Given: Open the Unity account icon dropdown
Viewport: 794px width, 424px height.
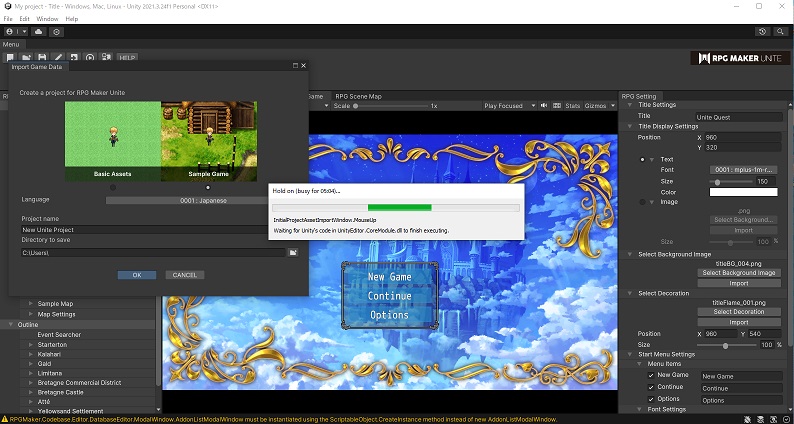Looking at the screenshot, I should point(16,31).
